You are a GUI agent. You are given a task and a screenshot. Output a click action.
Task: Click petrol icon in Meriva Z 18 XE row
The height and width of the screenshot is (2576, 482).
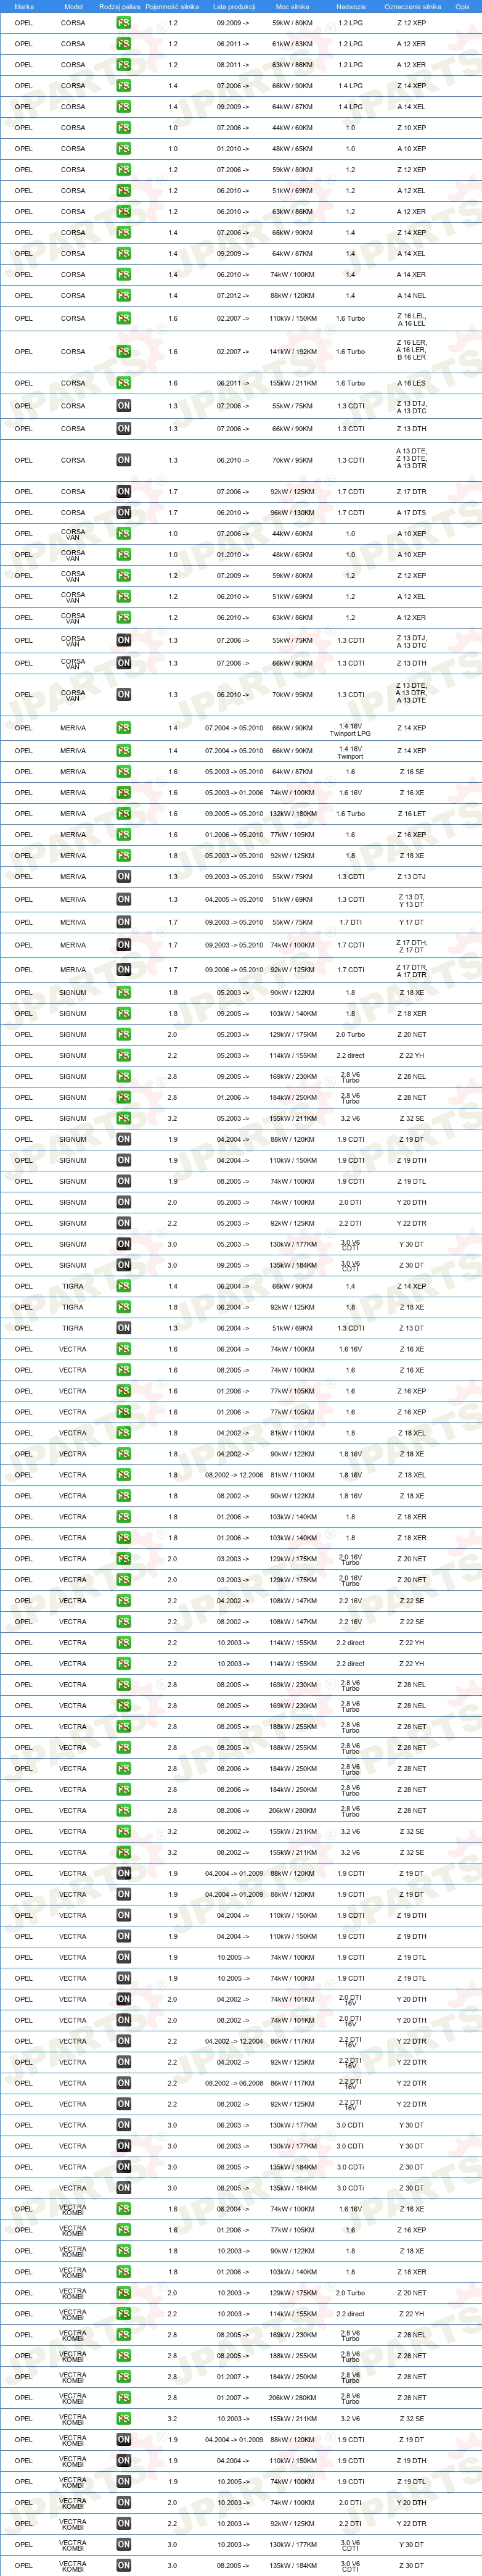point(123,855)
